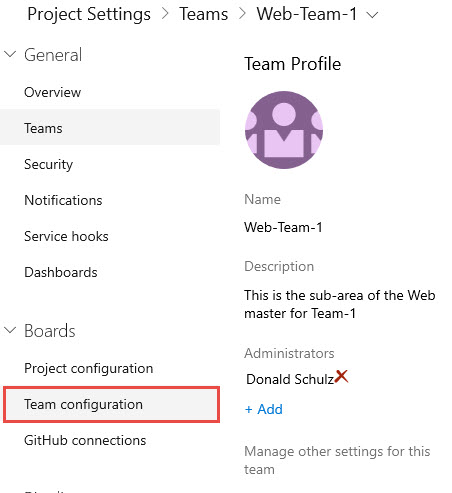The image size is (452, 493).
Task: Open Security settings
Action: [x=48, y=164]
